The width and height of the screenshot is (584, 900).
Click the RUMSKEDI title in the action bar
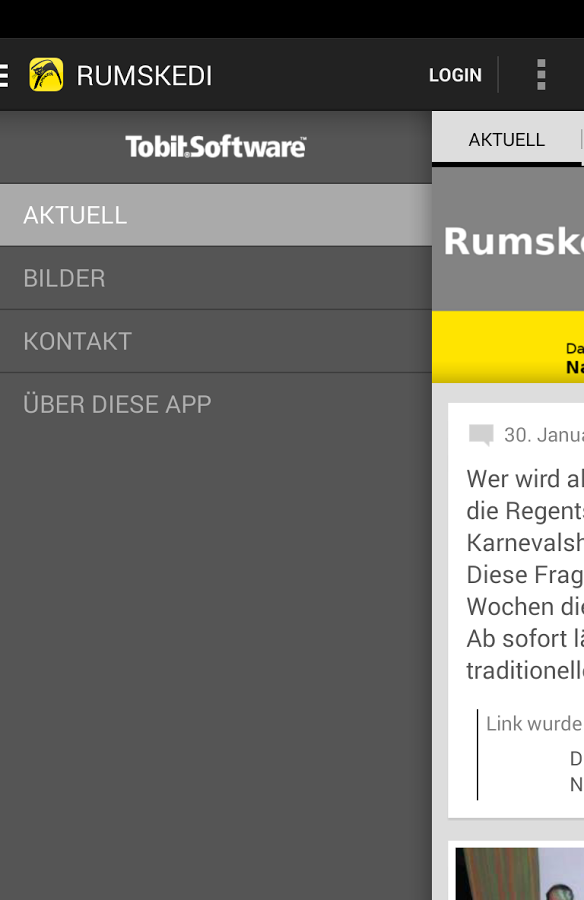pos(144,75)
